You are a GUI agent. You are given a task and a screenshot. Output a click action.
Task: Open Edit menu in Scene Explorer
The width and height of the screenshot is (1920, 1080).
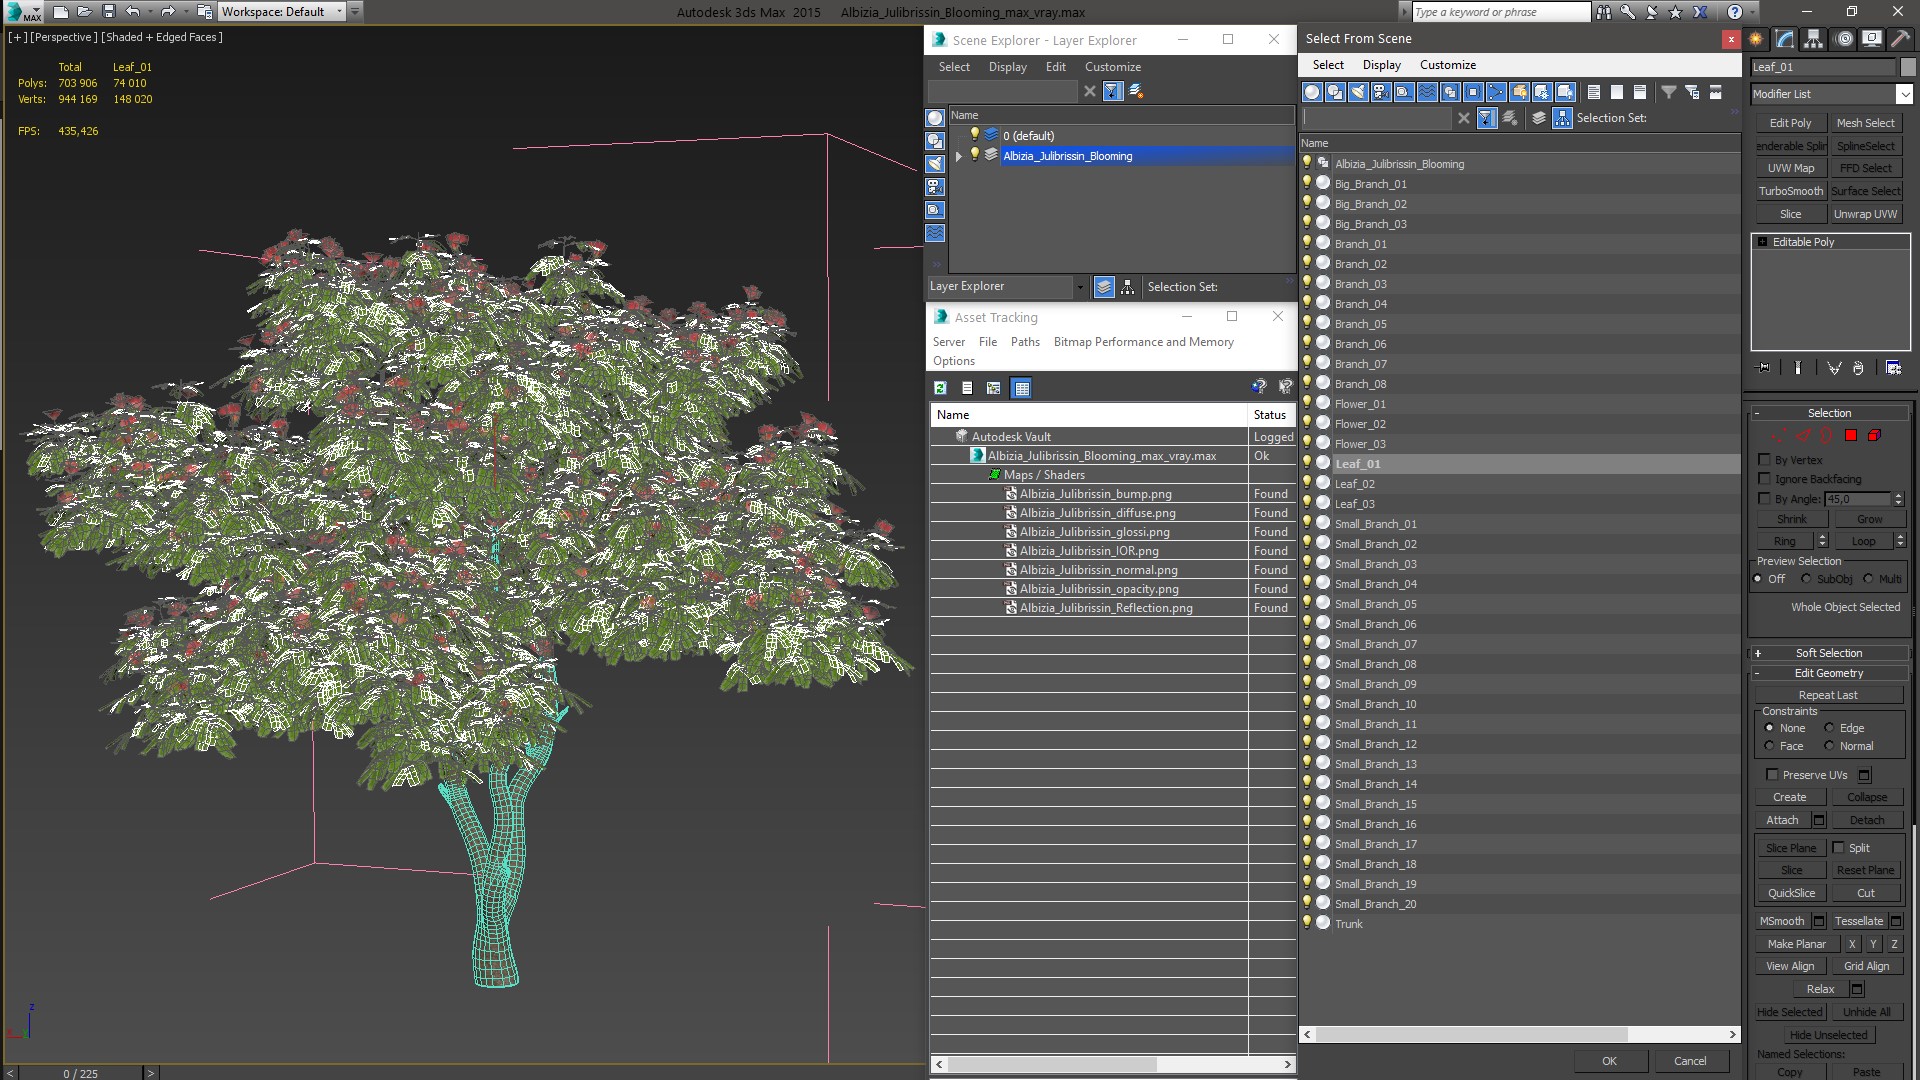click(x=1056, y=67)
